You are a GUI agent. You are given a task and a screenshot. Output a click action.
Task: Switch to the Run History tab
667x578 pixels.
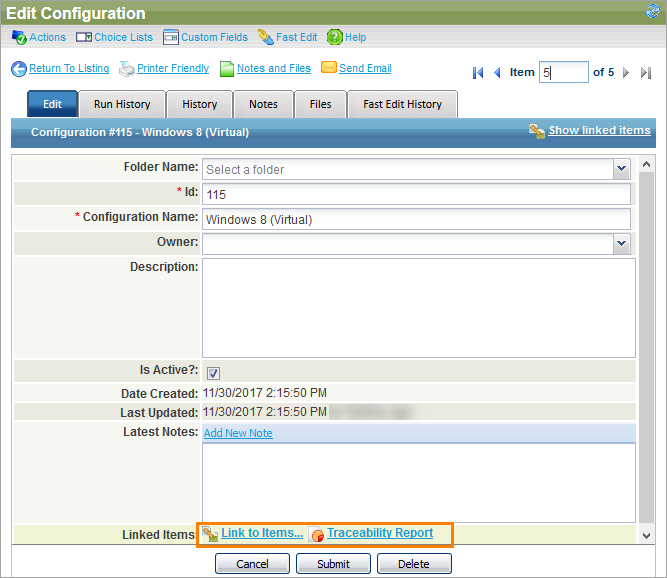point(122,104)
